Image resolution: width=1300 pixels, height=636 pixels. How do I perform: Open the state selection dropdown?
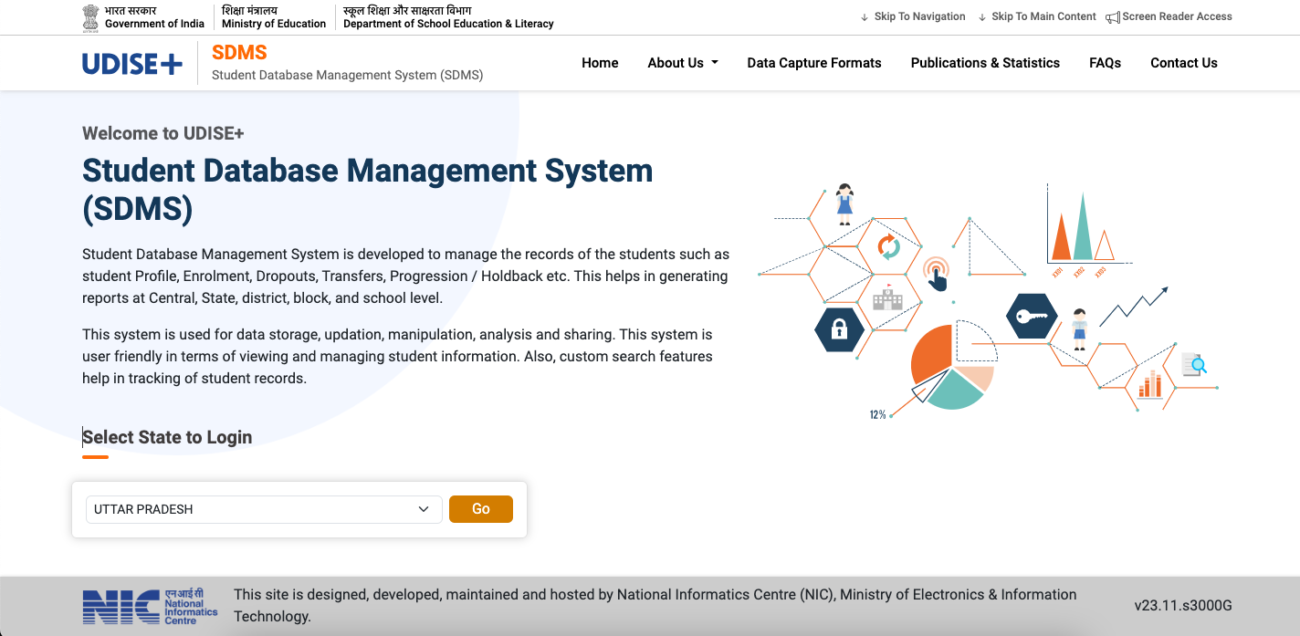tap(263, 509)
